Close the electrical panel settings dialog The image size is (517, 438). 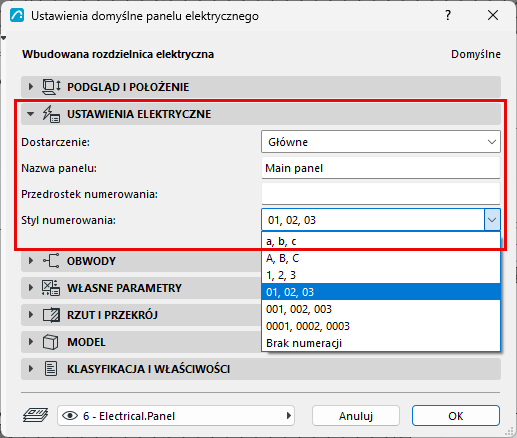coord(493,15)
